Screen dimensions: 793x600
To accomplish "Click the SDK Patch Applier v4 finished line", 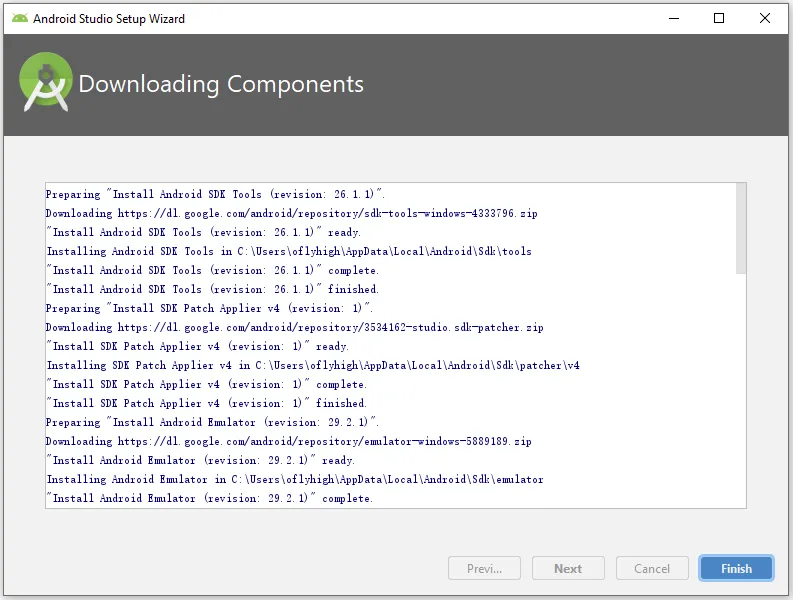I will (x=206, y=403).
